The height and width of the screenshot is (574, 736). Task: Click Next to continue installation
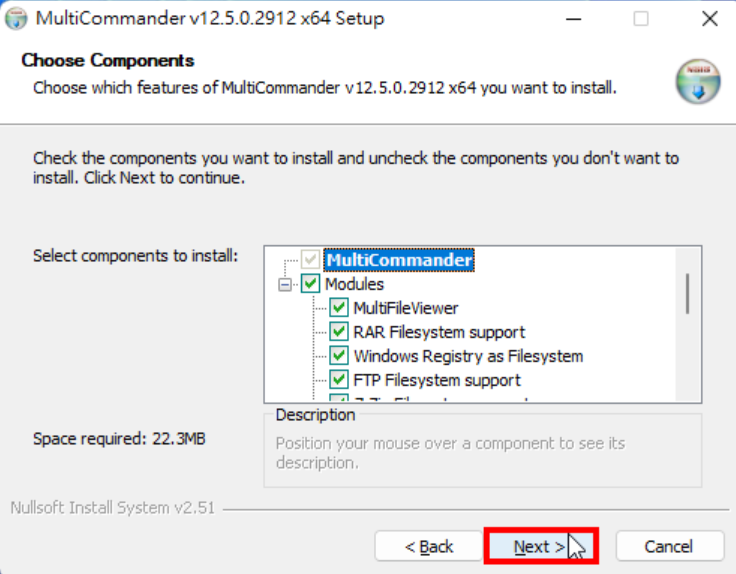pos(541,546)
